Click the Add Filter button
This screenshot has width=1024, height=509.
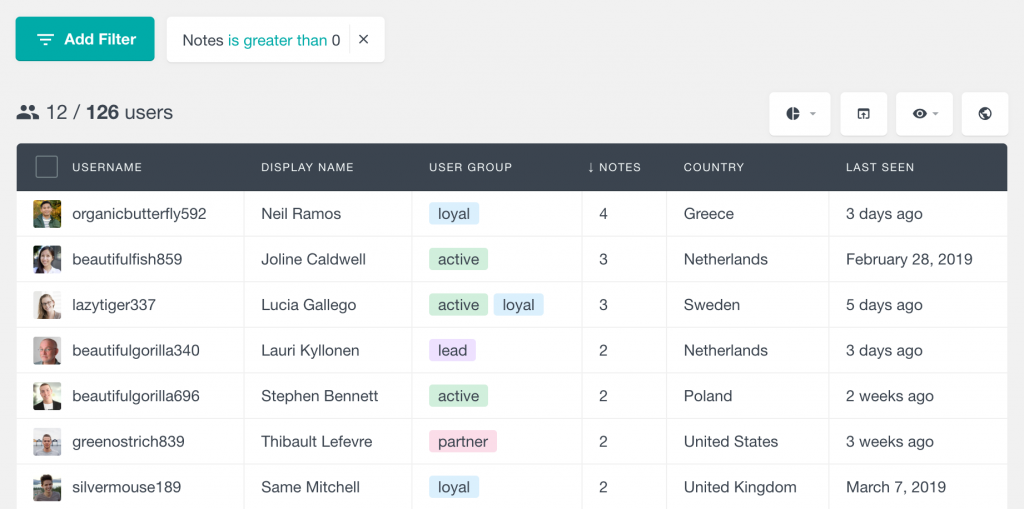(x=85, y=39)
